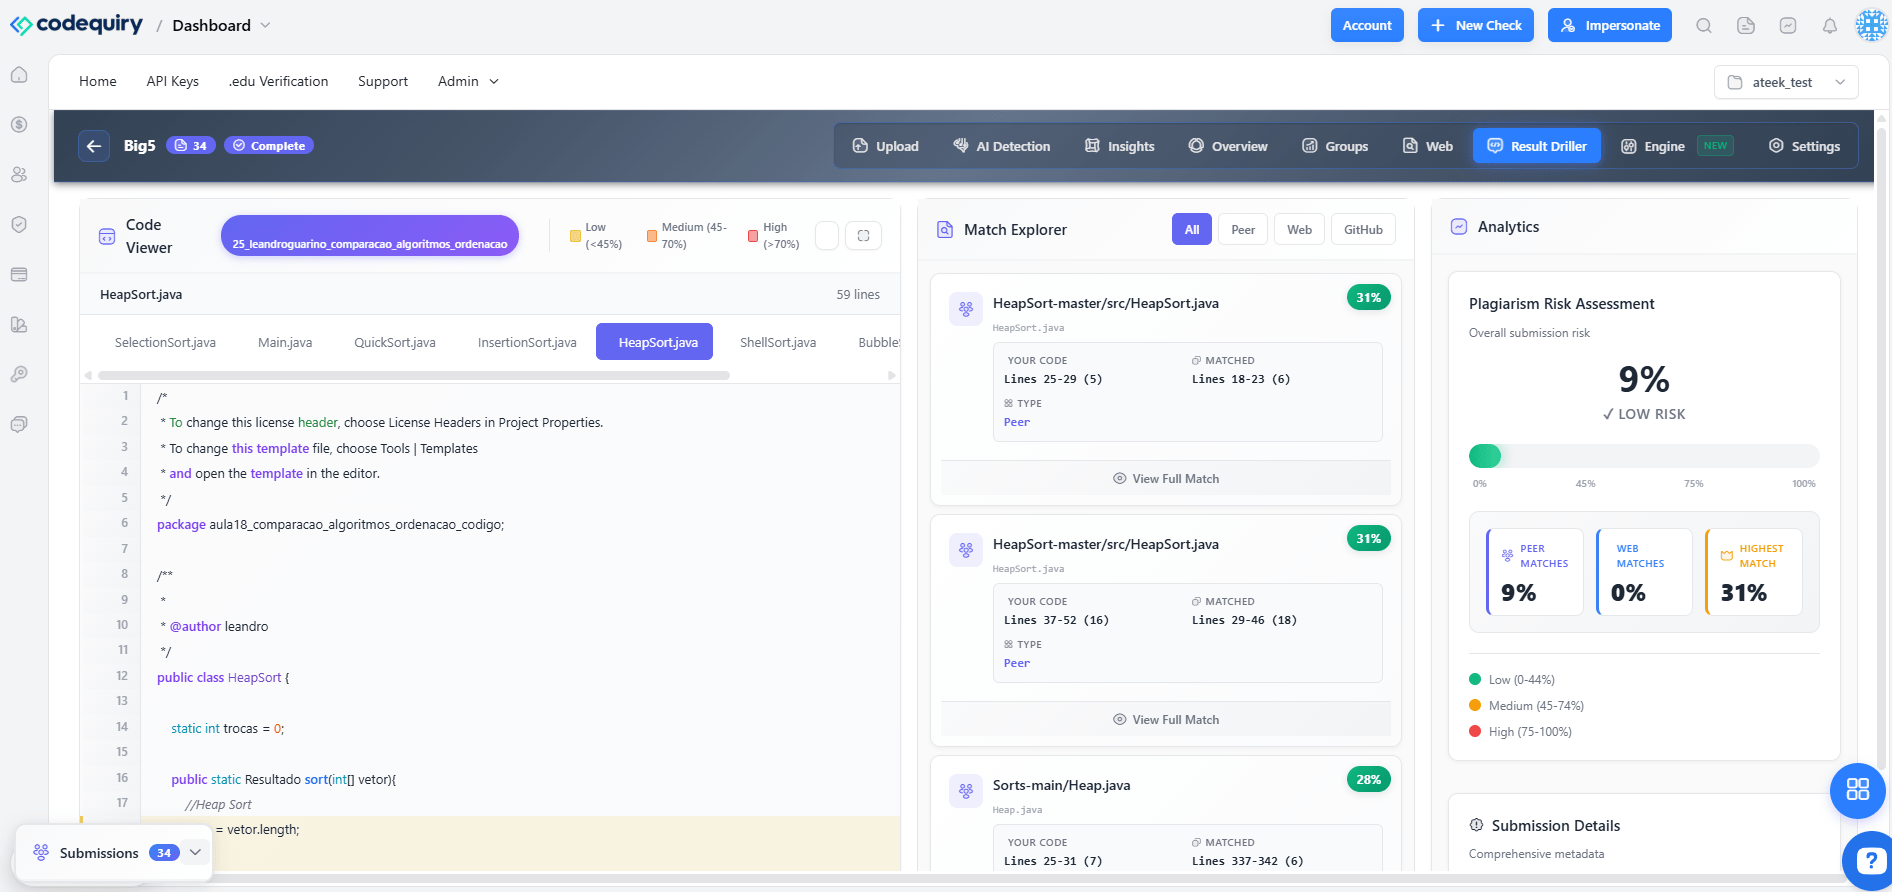Click the file tabs horizontal scrollbar
Screen dimensions: 1892x892
[412, 375]
